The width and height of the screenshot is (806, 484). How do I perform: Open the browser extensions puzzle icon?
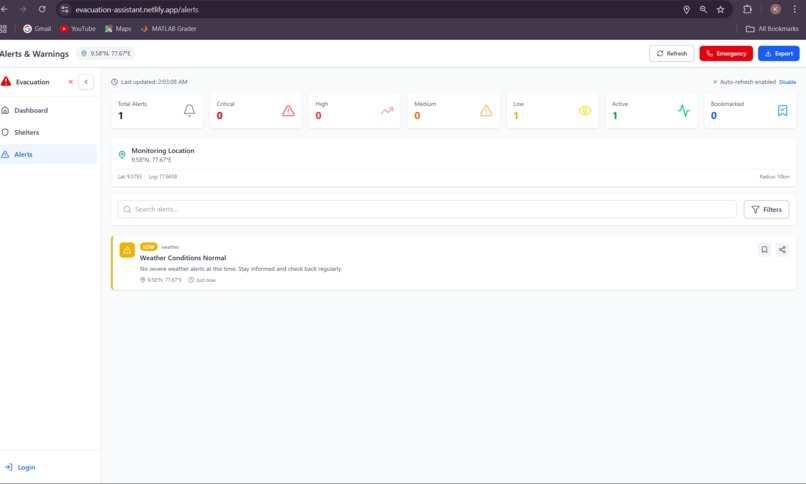[x=747, y=9]
